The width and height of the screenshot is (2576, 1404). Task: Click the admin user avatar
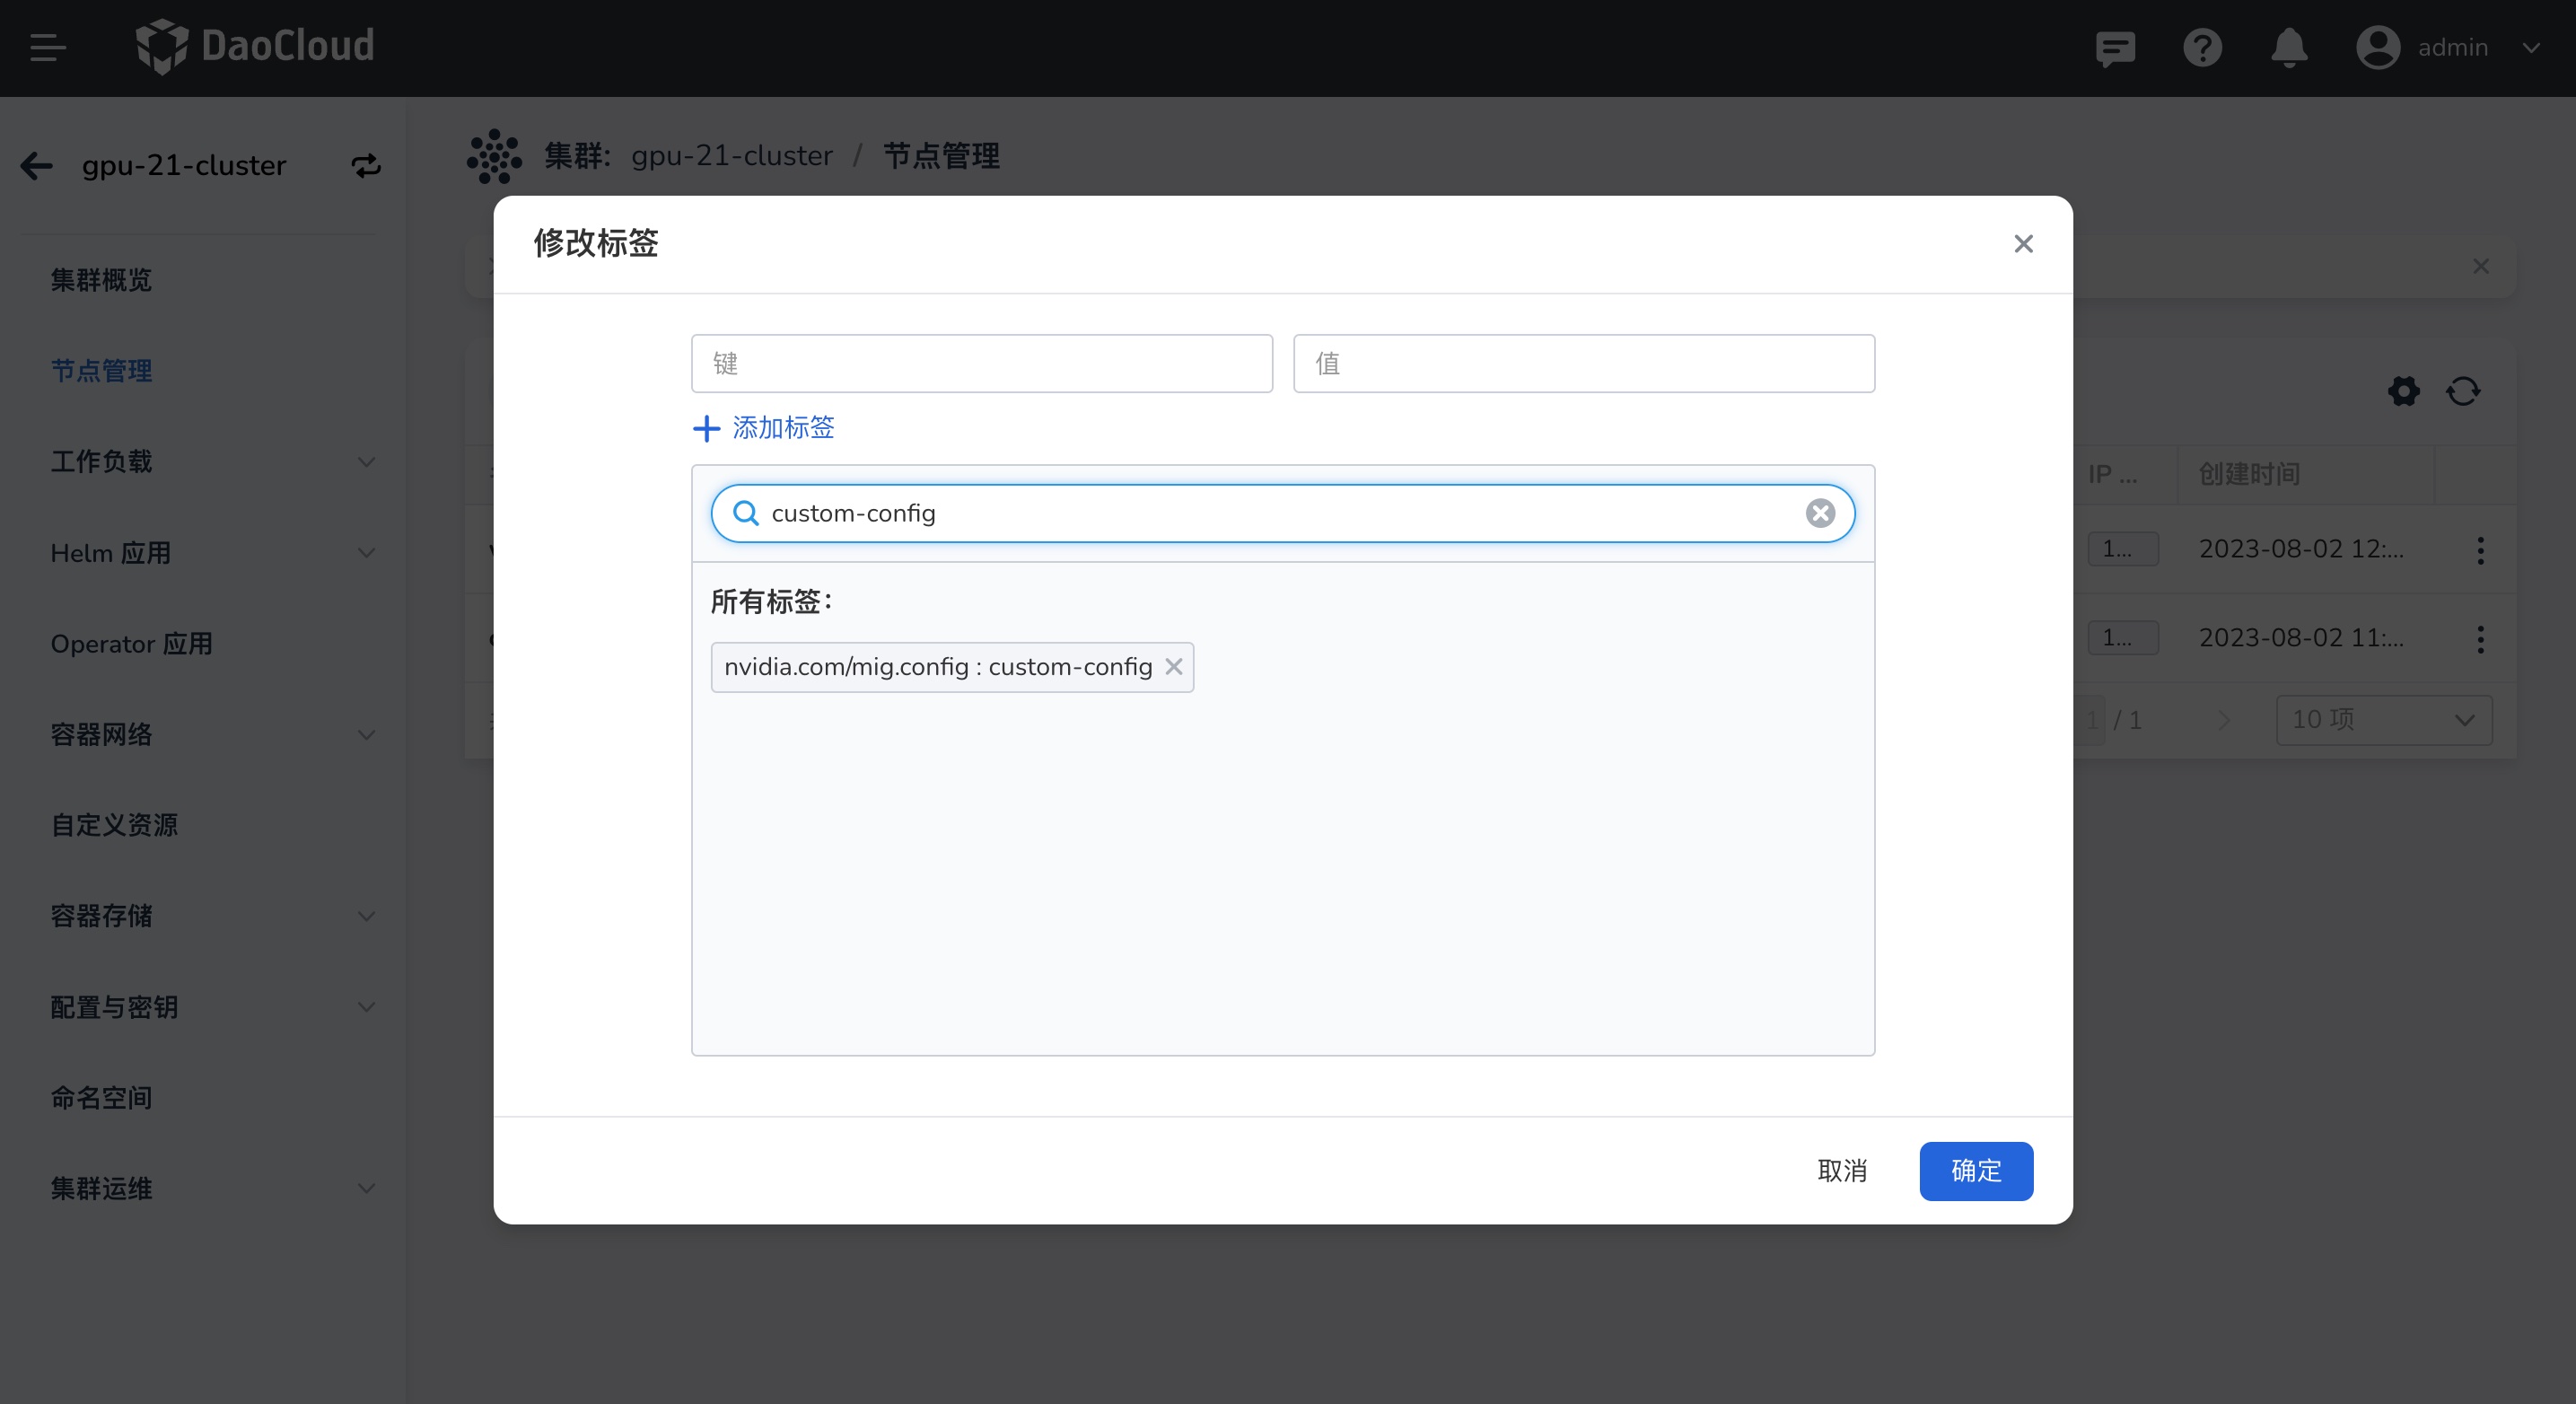tap(2378, 48)
